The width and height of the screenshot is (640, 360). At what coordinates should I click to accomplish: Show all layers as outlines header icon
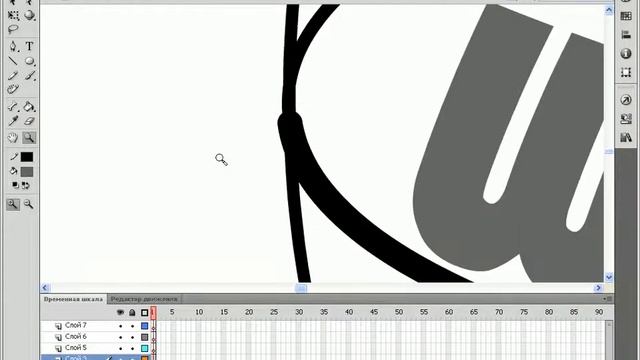144,313
